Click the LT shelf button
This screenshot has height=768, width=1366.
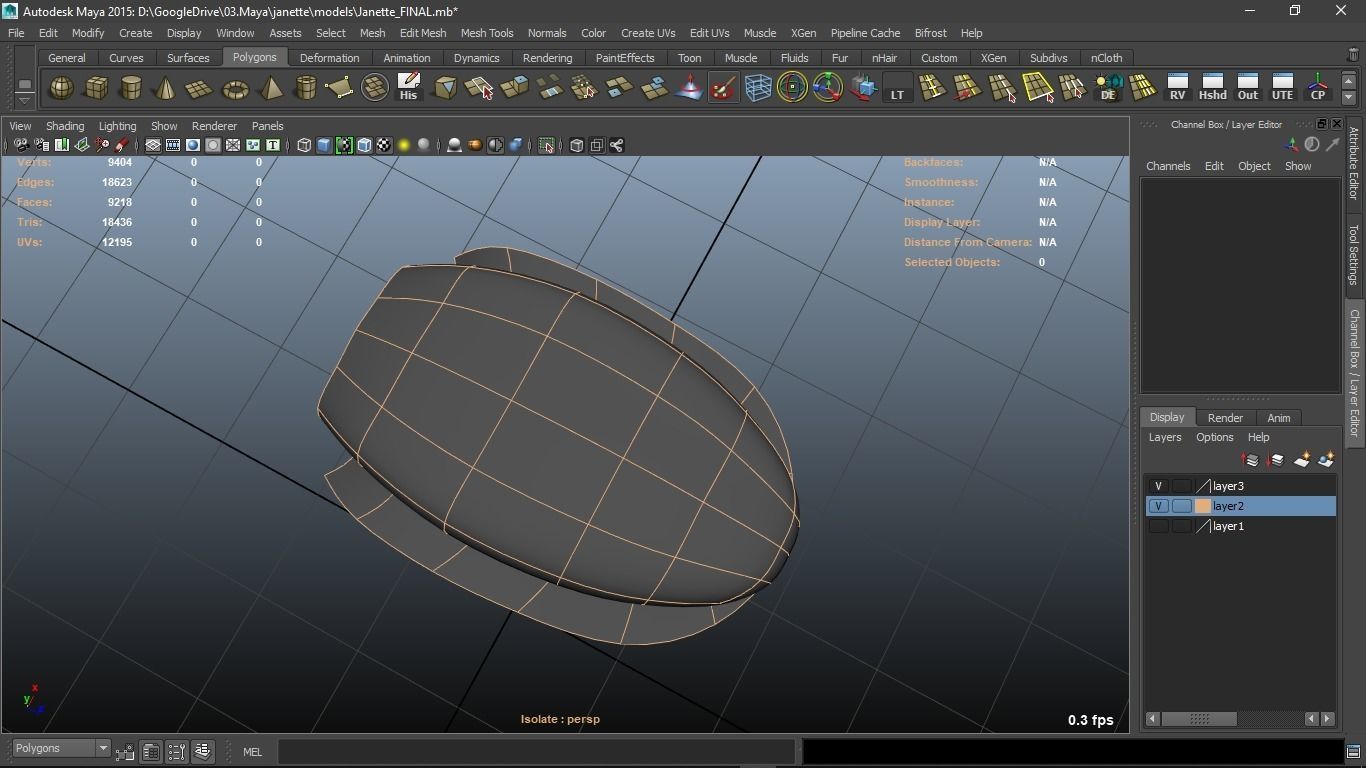(897, 88)
